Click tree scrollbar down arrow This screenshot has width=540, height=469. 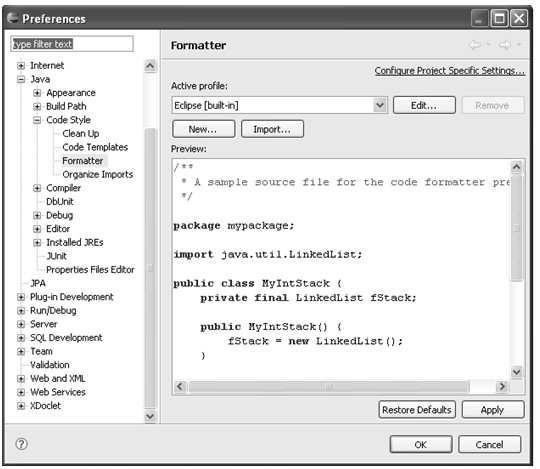(x=150, y=416)
